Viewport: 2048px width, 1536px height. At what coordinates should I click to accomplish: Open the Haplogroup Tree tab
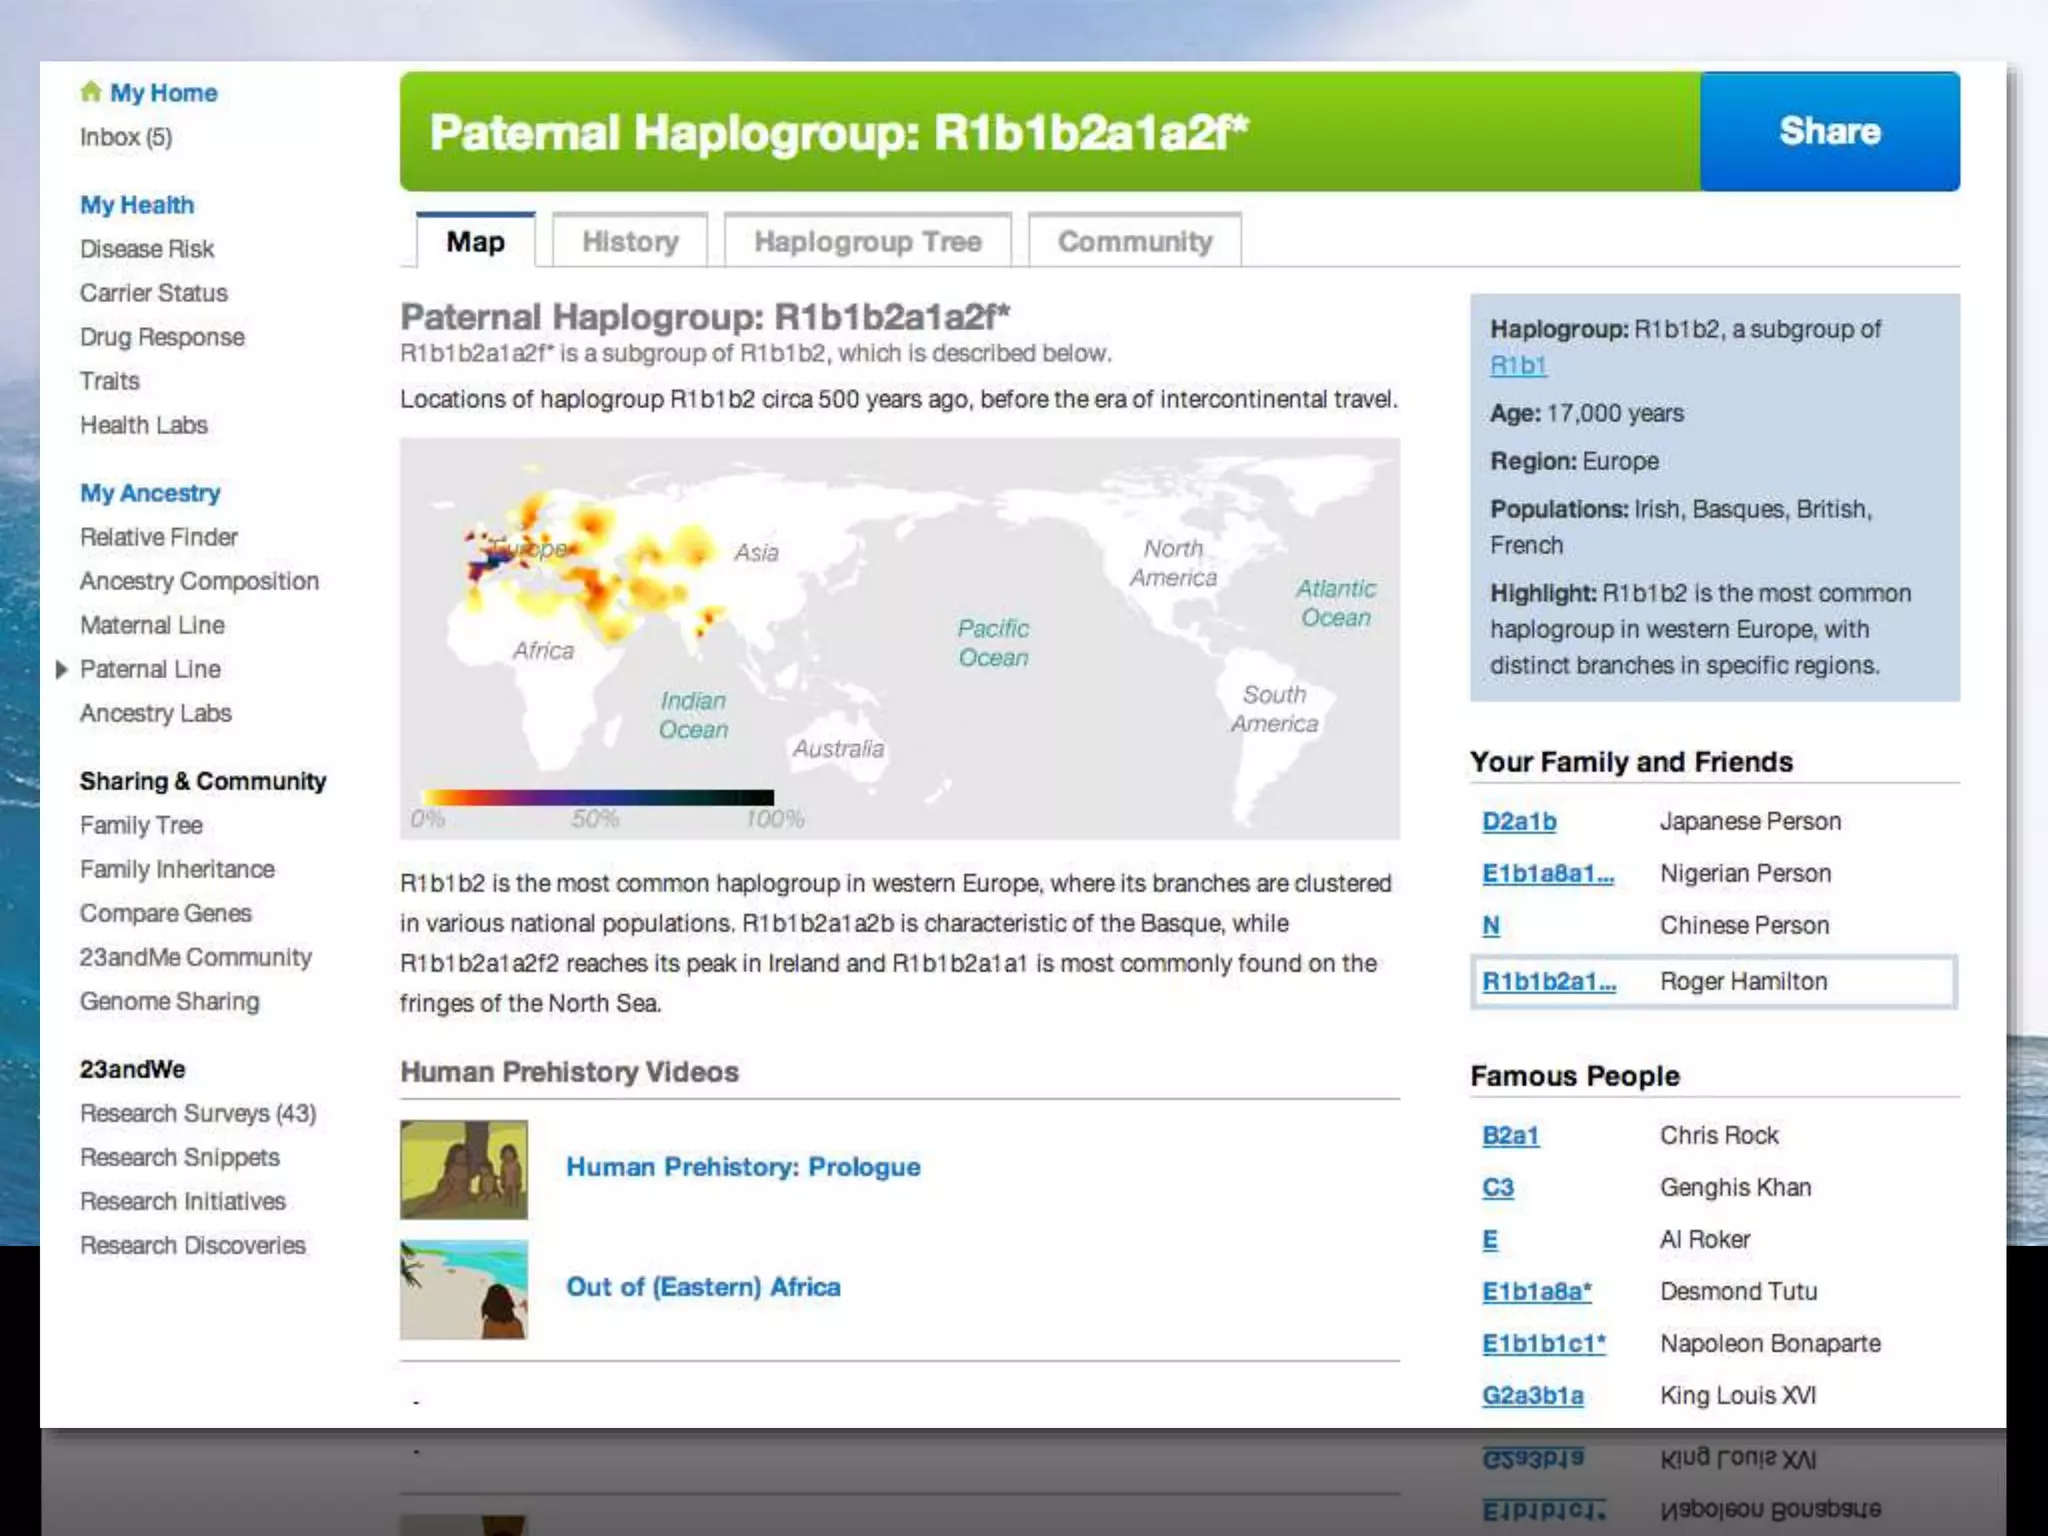coord(867,242)
